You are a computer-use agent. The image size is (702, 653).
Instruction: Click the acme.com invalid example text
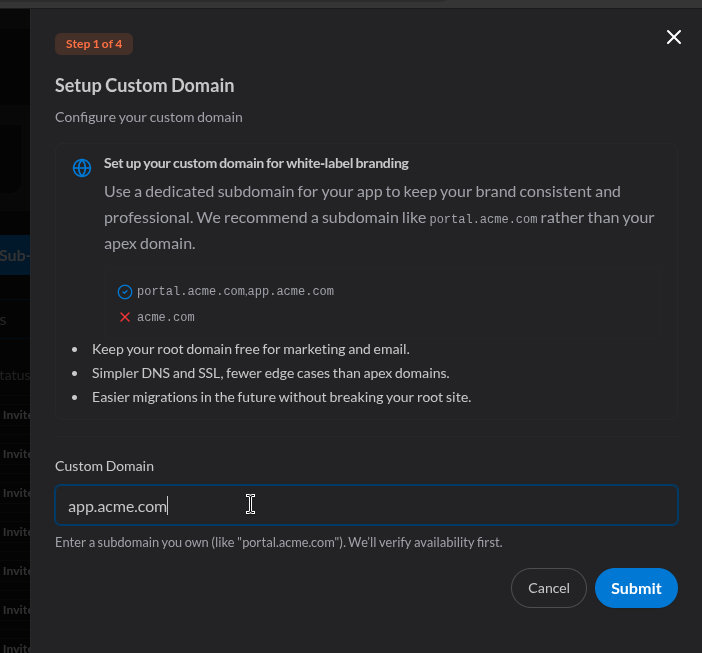pos(166,317)
